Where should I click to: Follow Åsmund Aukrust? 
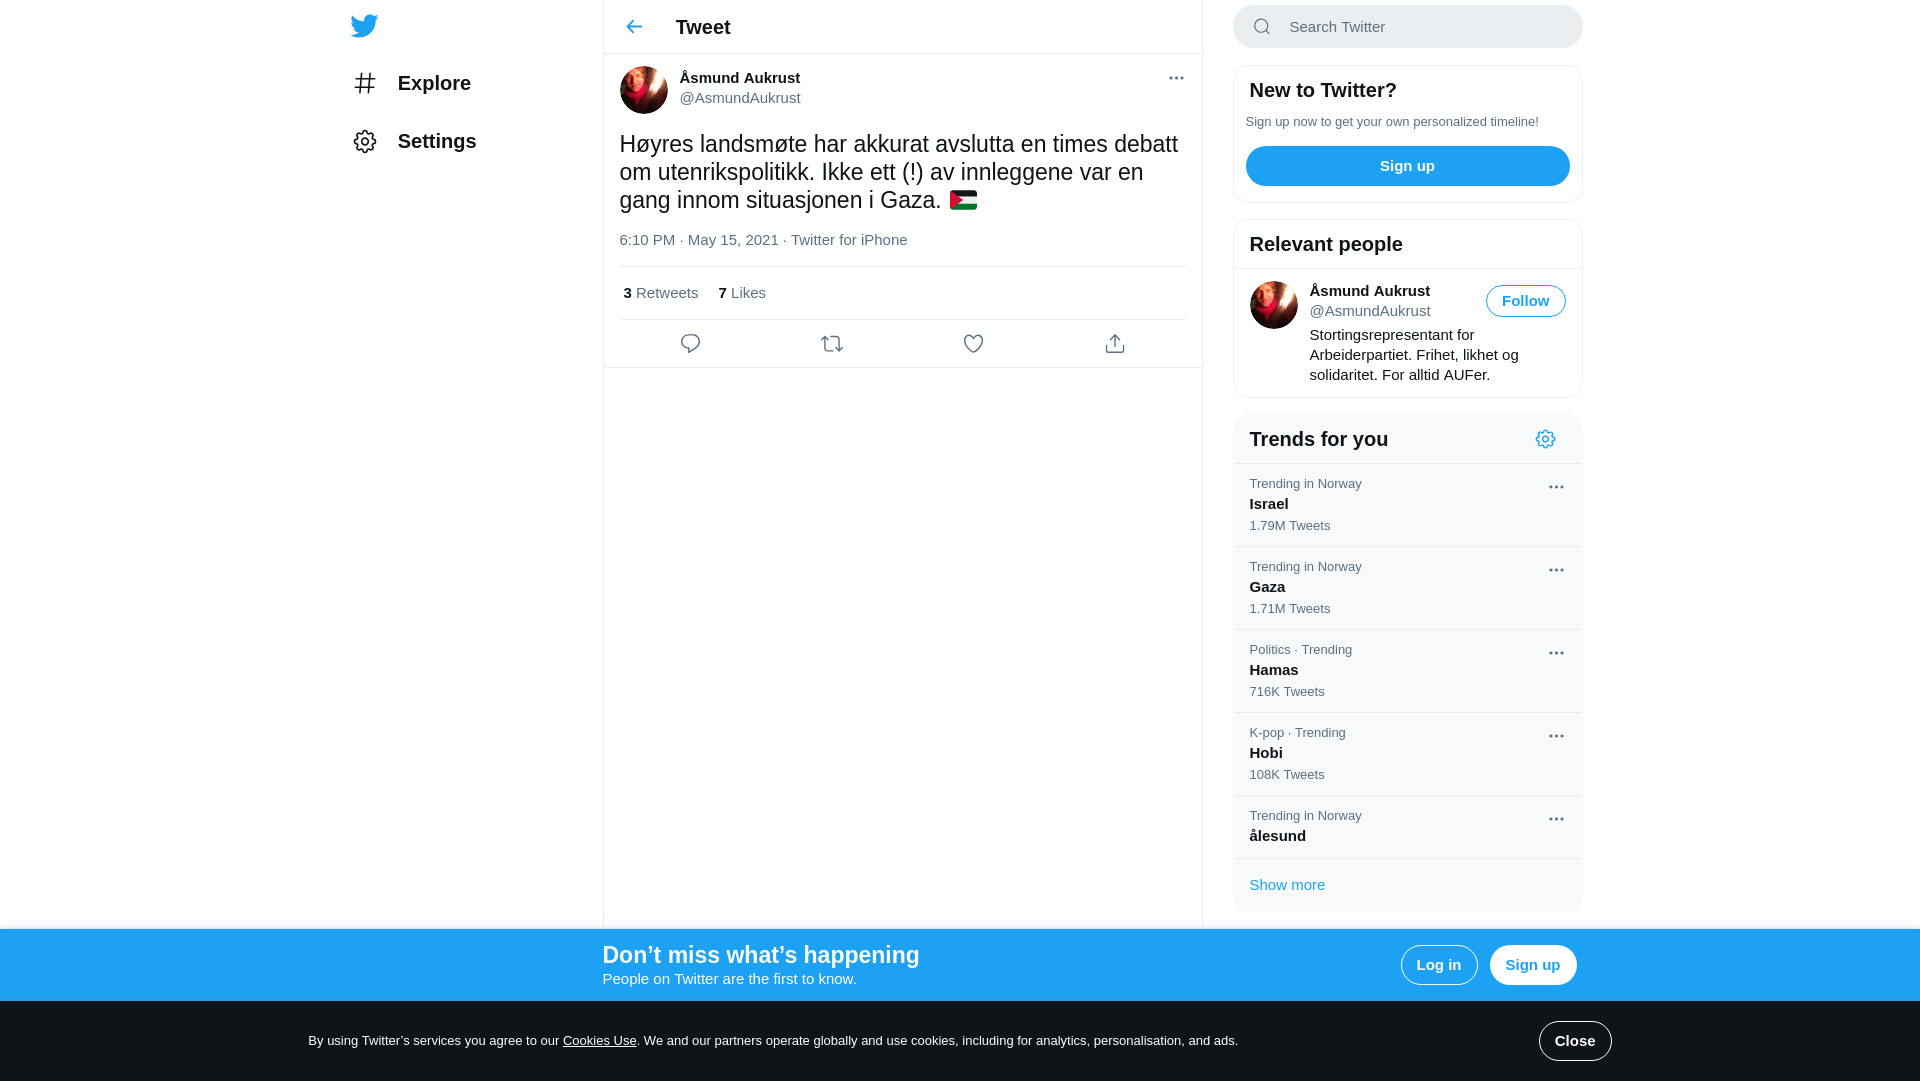click(1525, 301)
